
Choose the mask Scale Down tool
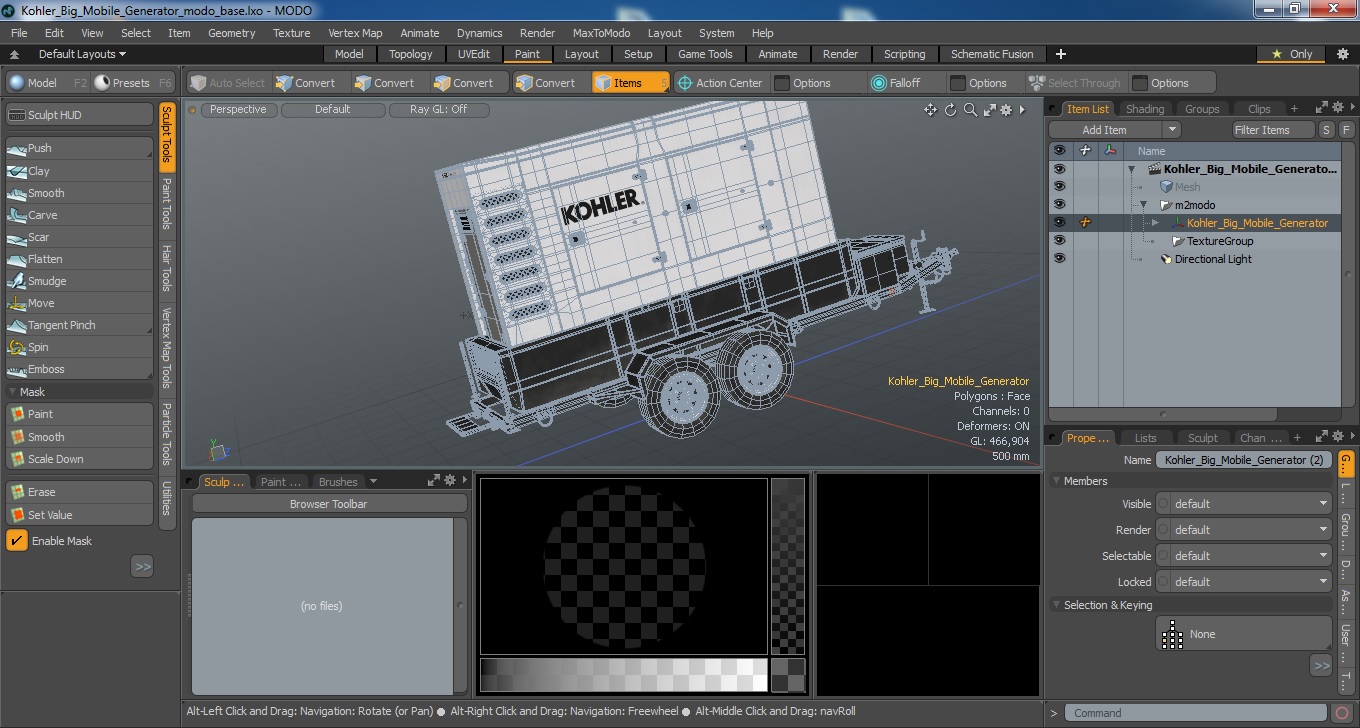(79, 459)
